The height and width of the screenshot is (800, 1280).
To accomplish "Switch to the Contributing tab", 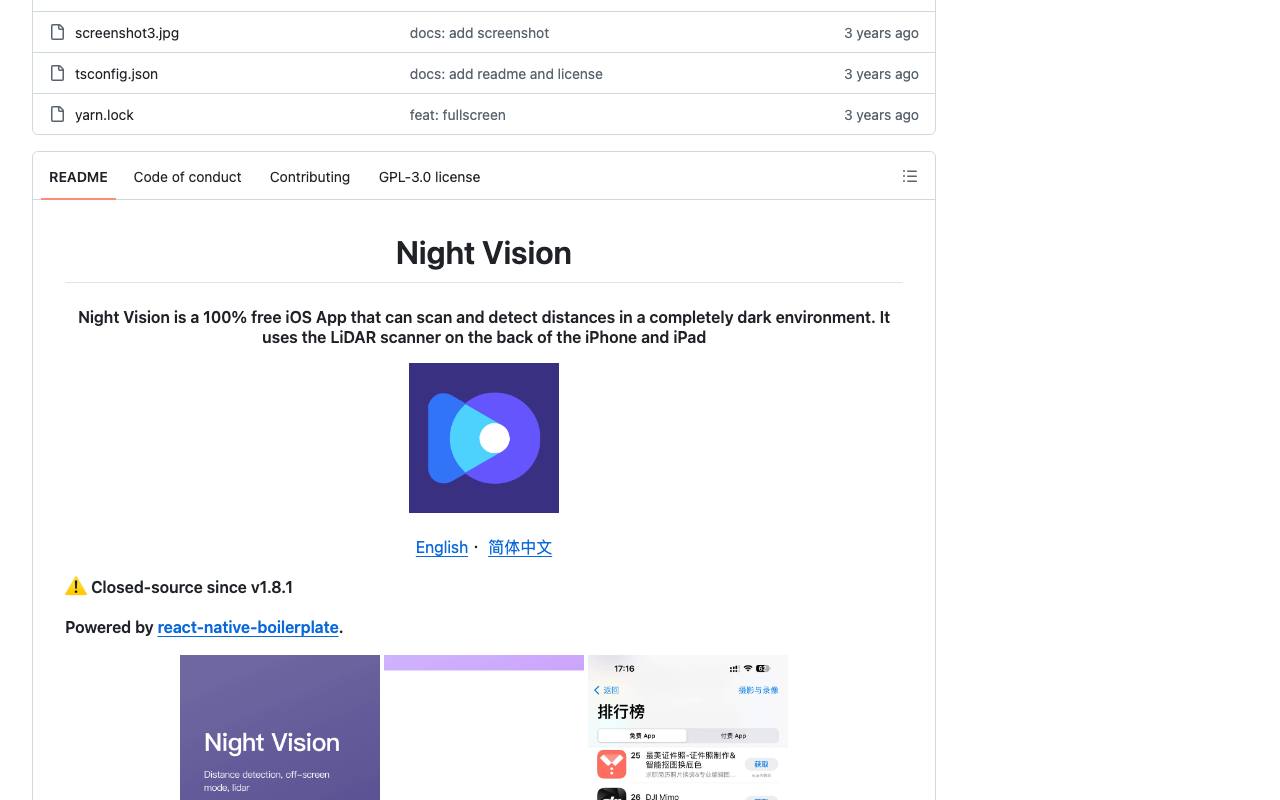I will coord(310,177).
